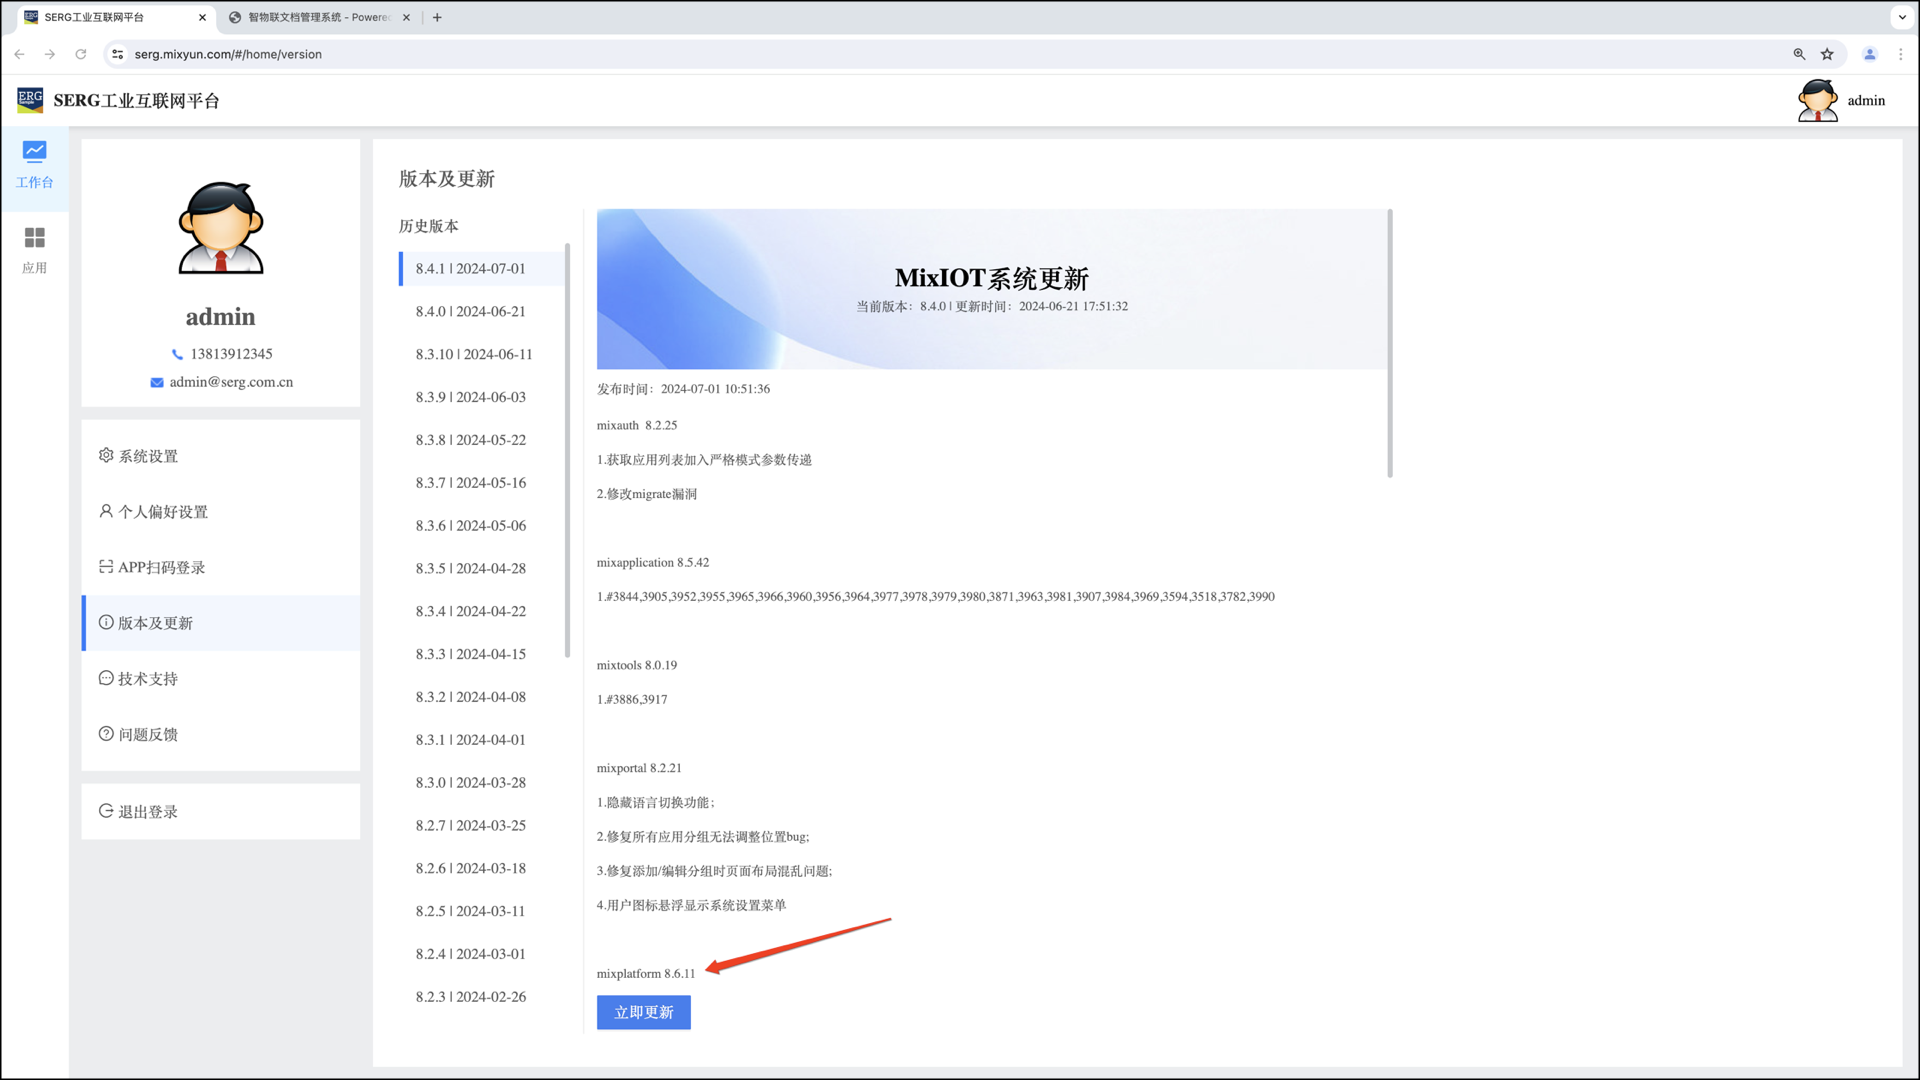Image resolution: width=1920 pixels, height=1080 pixels.
Task: Click the SERG platform logo
Action: tap(30, 100)
